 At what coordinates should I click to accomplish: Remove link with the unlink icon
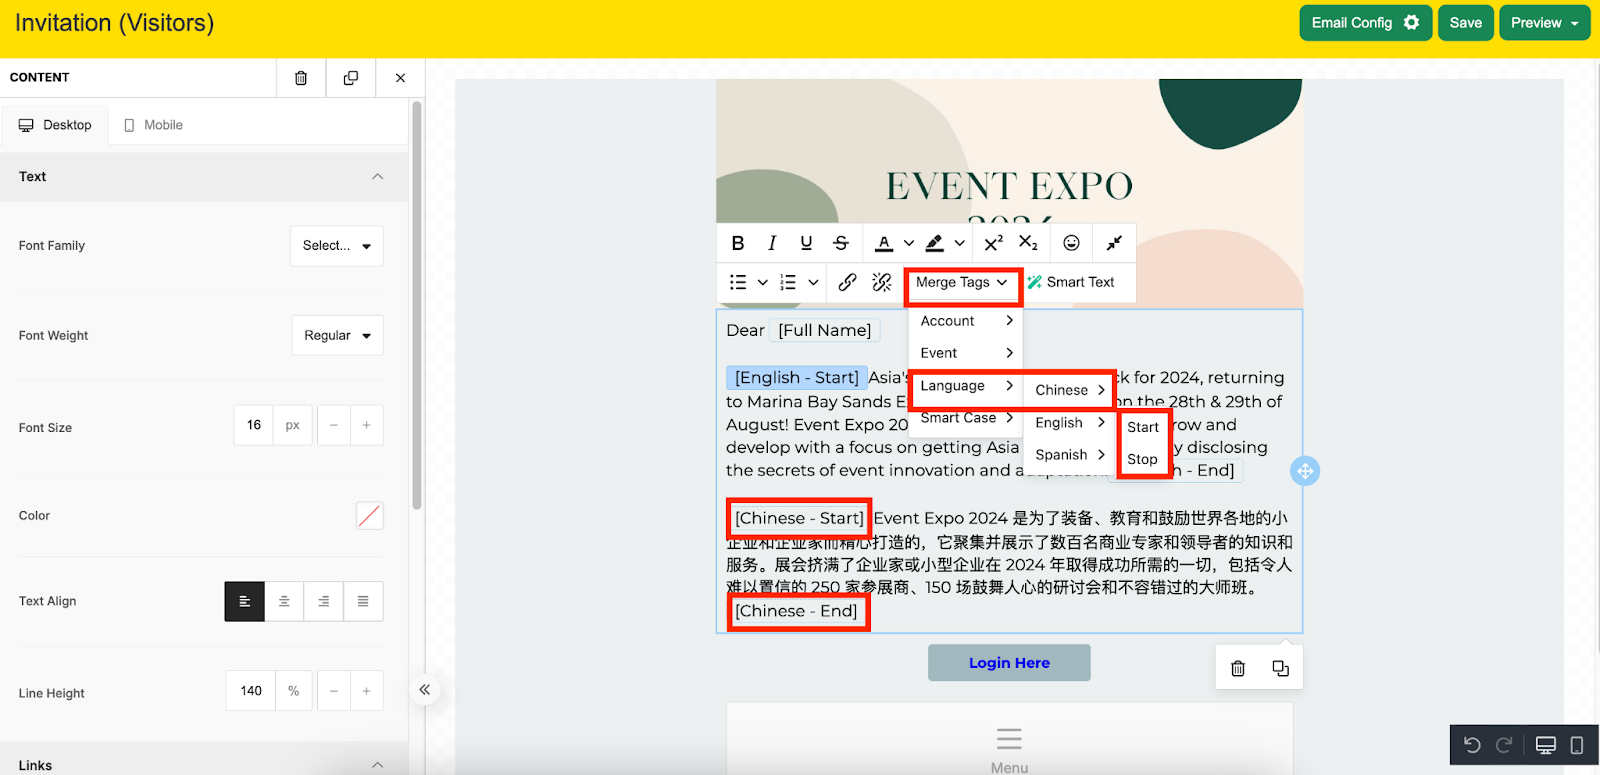tap(881, 282)
